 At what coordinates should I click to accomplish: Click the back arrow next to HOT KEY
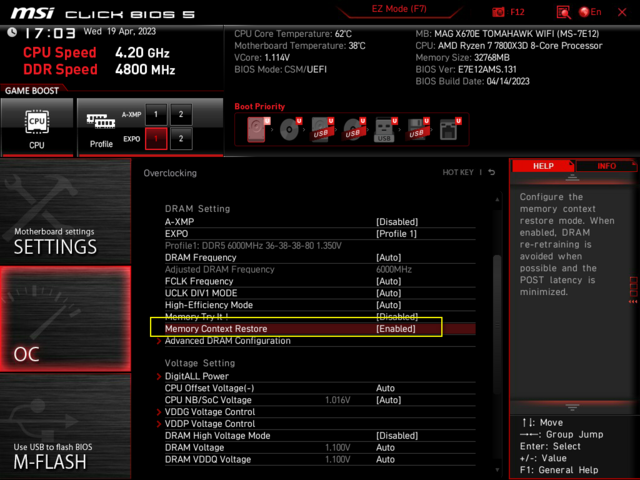click(x=492, y=173)
